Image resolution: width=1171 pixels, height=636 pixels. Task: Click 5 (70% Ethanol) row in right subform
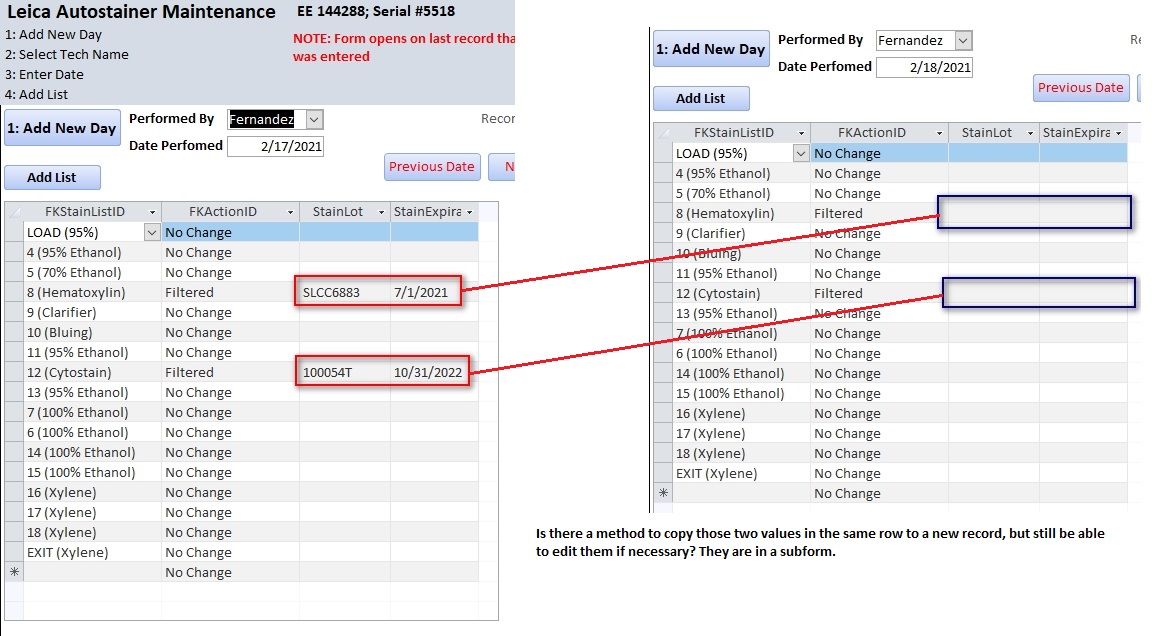click(890, 193)
